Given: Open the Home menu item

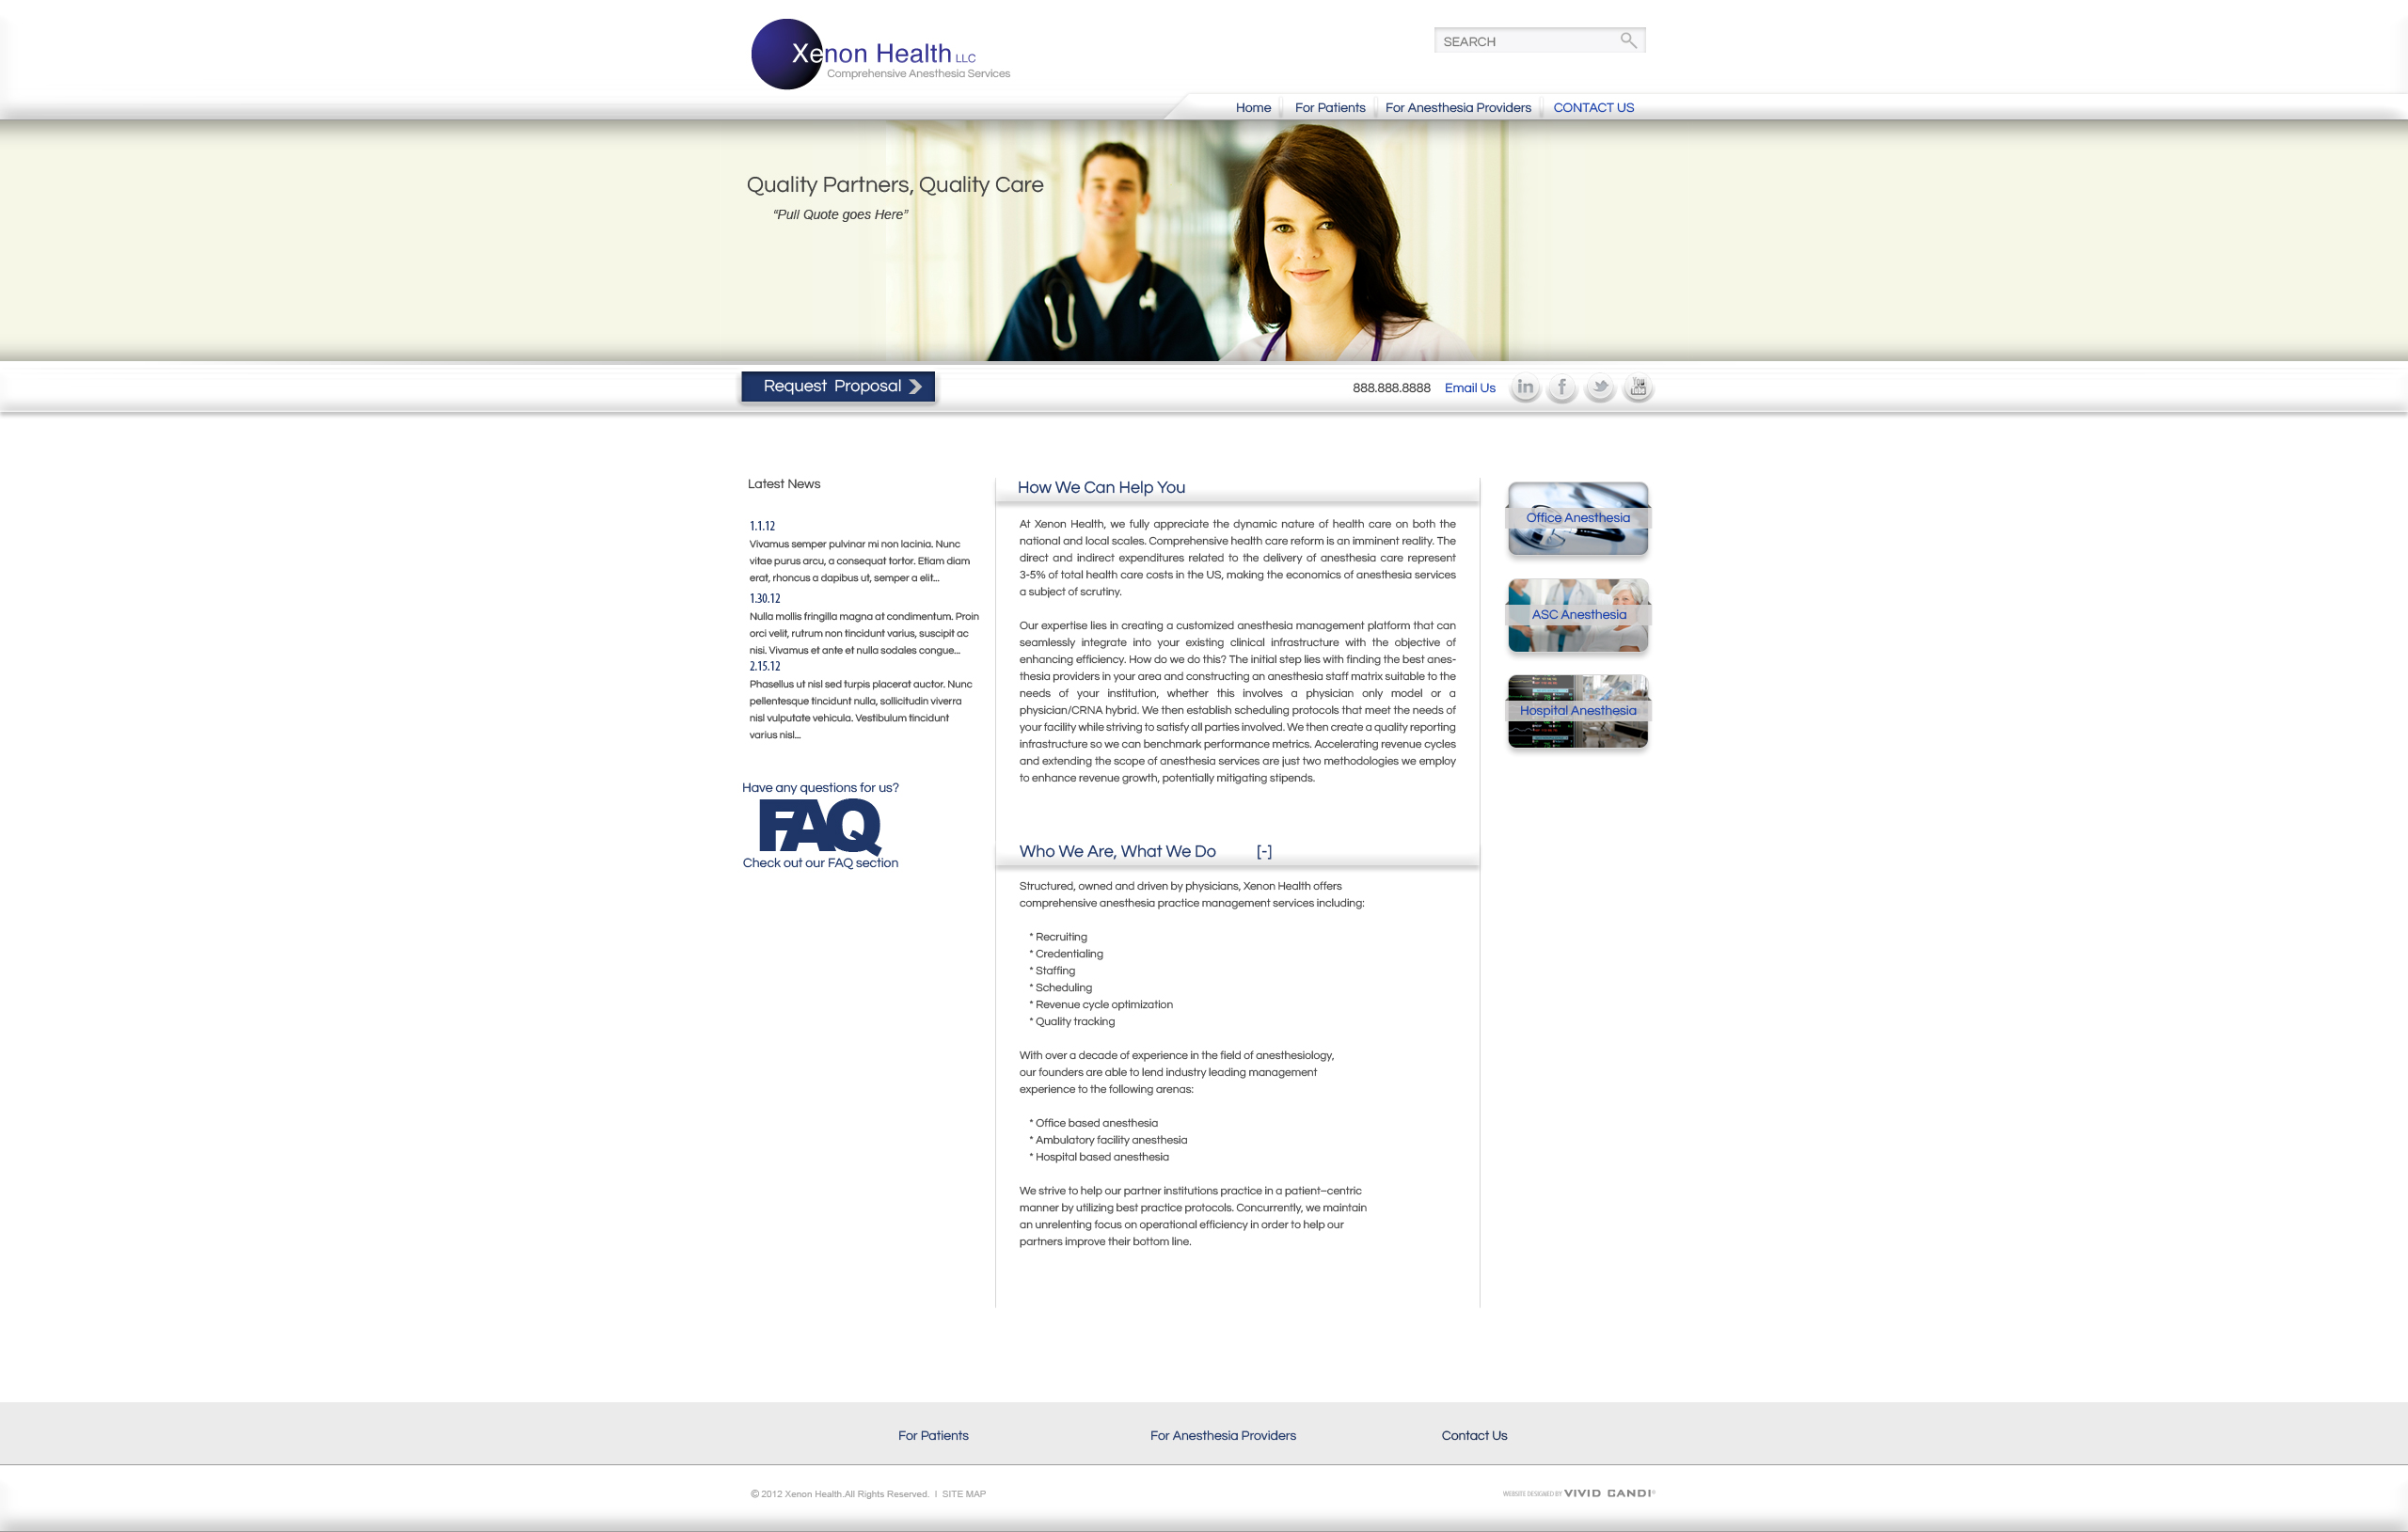Looking at the screenshot, I should 1253,108.
